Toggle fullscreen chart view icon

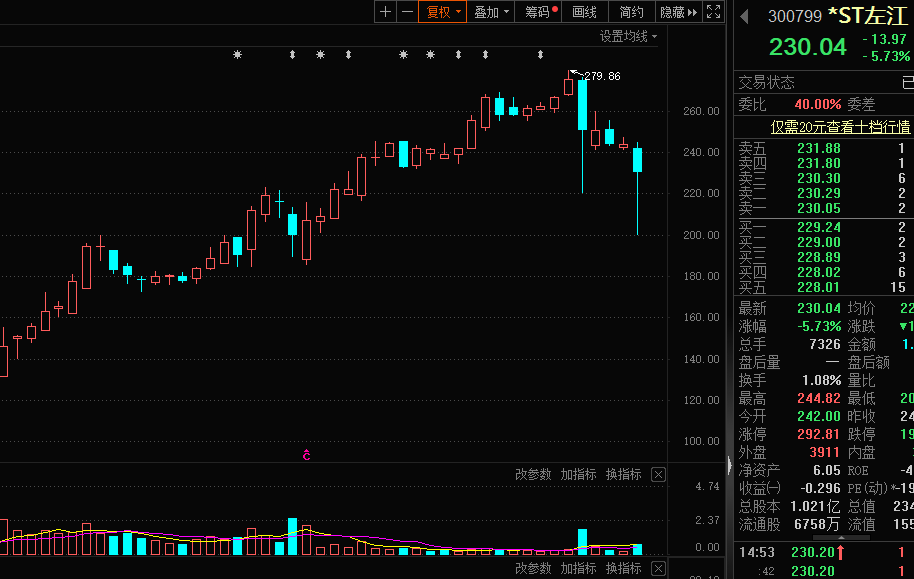pyautogui.click(x=713, y=12)
